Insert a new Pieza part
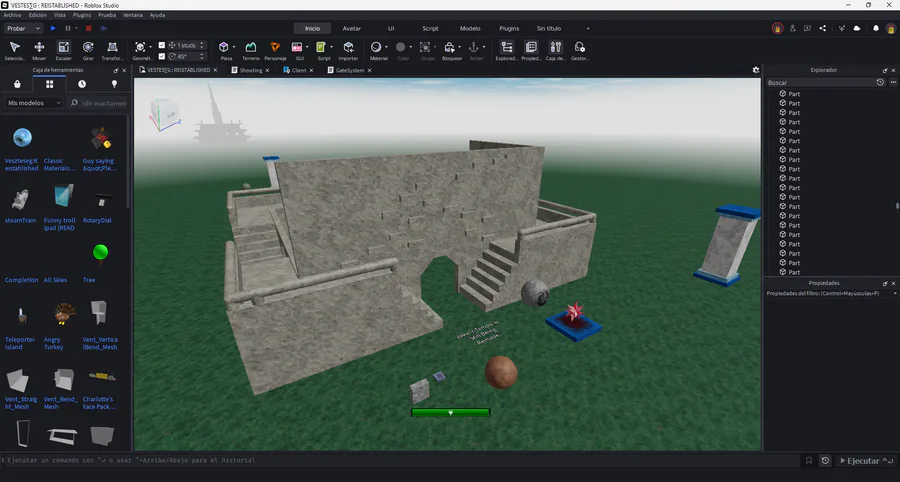This screenshot has height=482, width=900. [x=224, y=47]
